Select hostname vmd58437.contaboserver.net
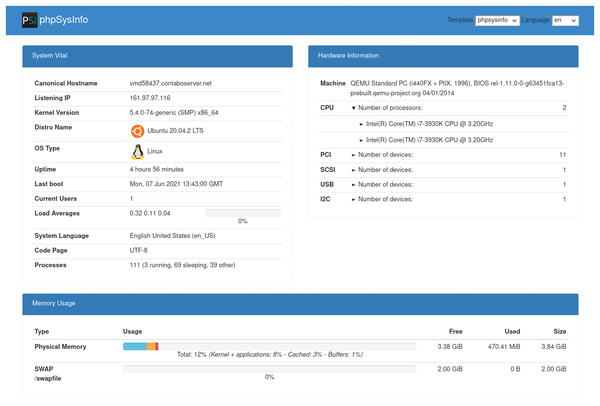The width and height of the screenshot is (600, 406). pyautogui.click(x=170, y=83)
